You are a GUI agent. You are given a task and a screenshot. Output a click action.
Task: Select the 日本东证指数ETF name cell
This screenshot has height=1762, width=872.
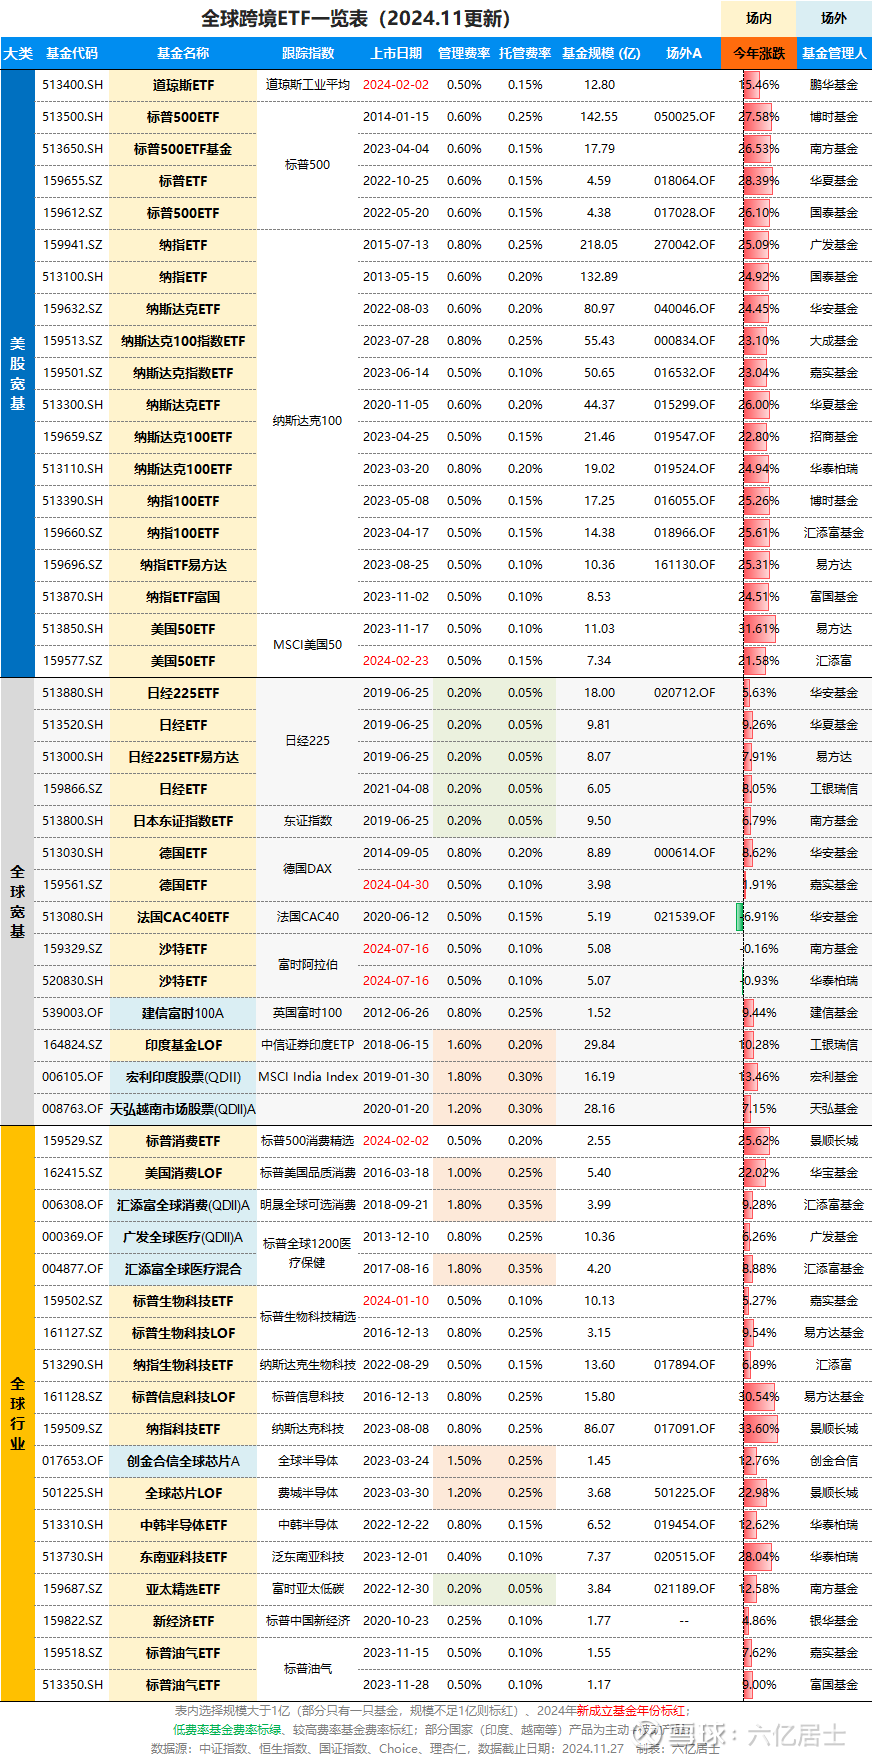183,821
